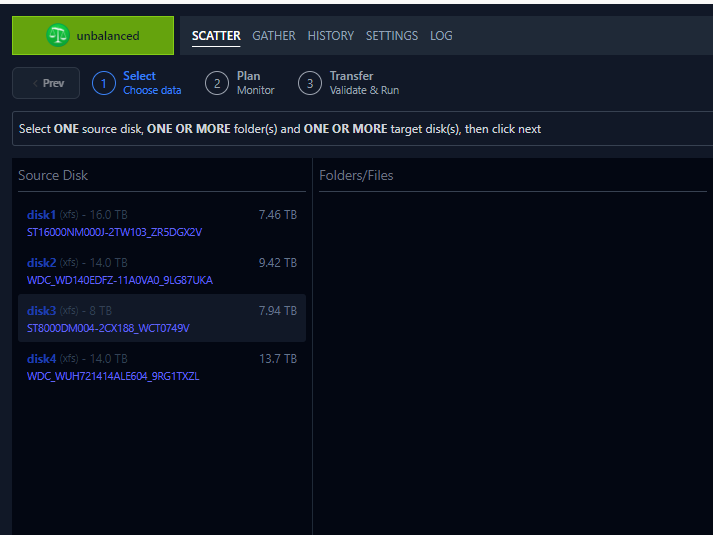Click the 7.46 TB free space value
The width and height of the screenshot is (713, 535).
pyautogui.click(x=278, y=215)
